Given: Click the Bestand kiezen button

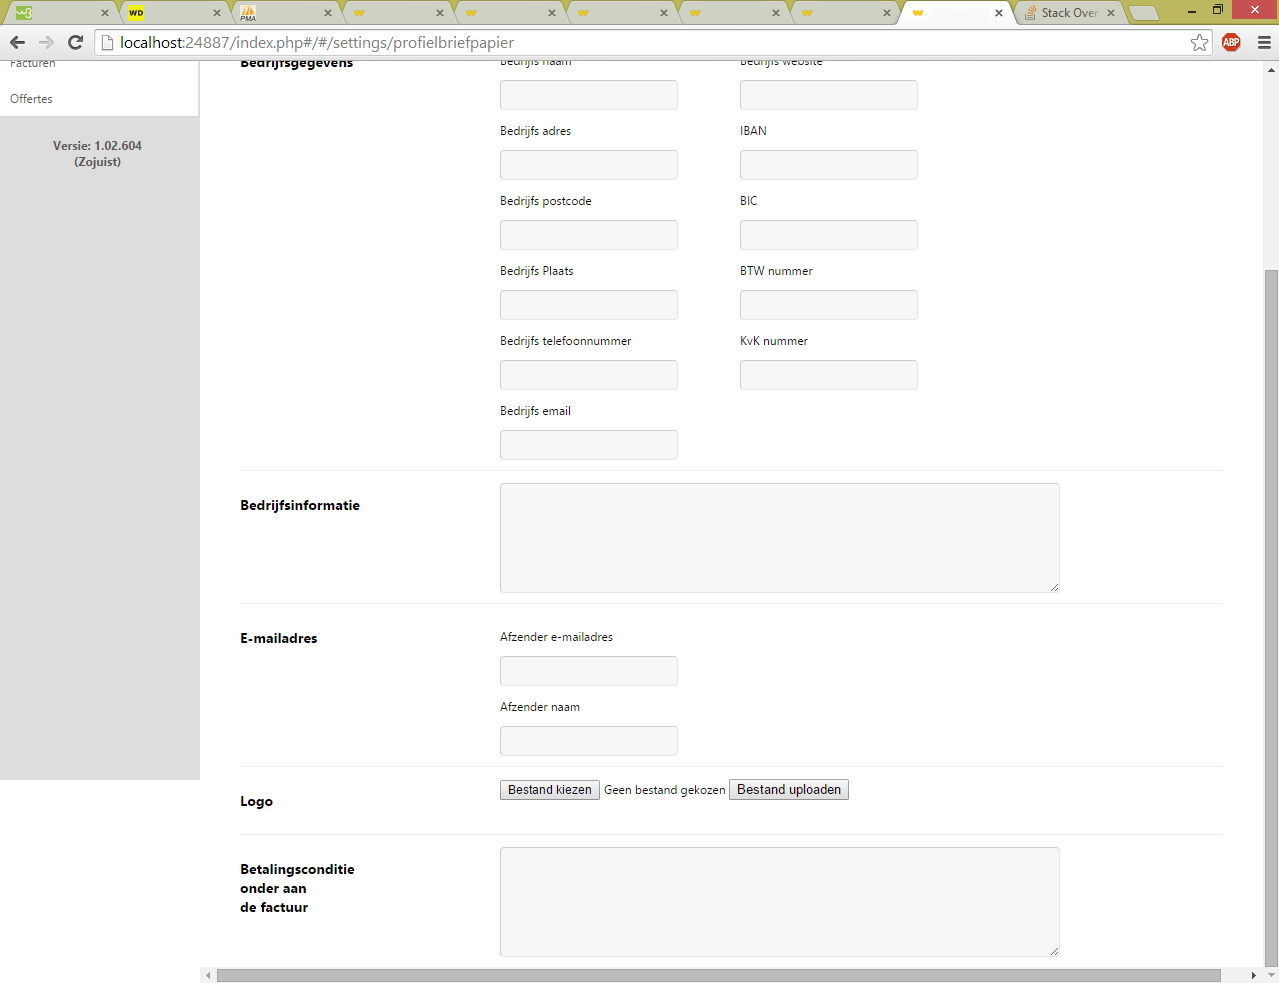Looking at the screenshot, I should click(550, 790).
